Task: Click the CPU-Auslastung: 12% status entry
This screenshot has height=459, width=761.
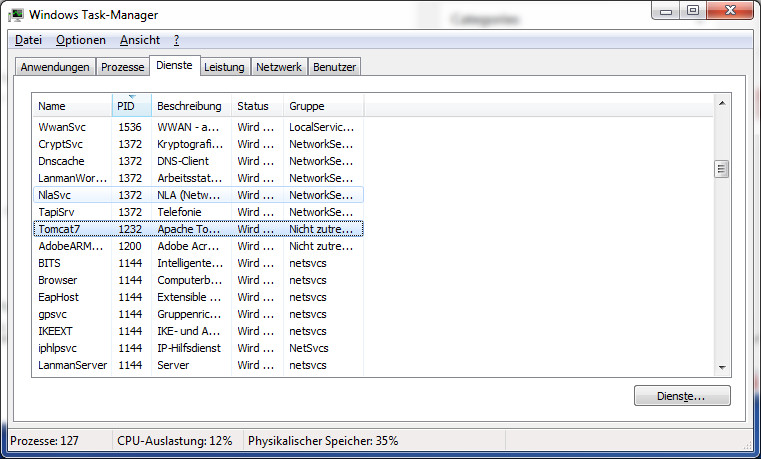Action: [x=175, y=441]
